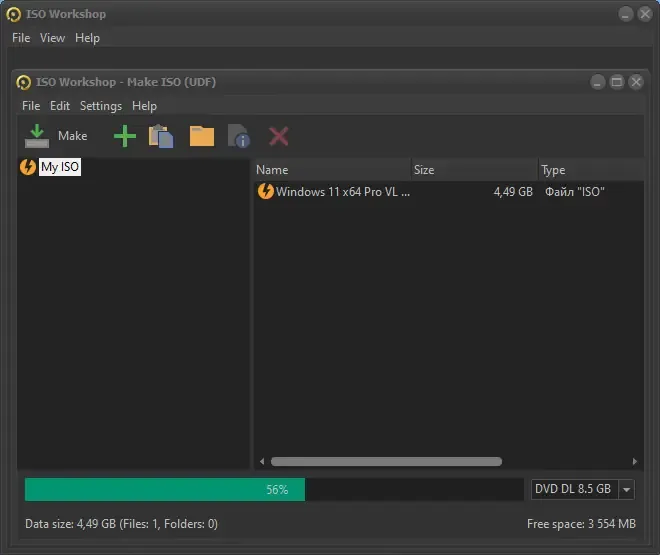Click the Windows 11 ISO file icon

(x=266, y=191)
